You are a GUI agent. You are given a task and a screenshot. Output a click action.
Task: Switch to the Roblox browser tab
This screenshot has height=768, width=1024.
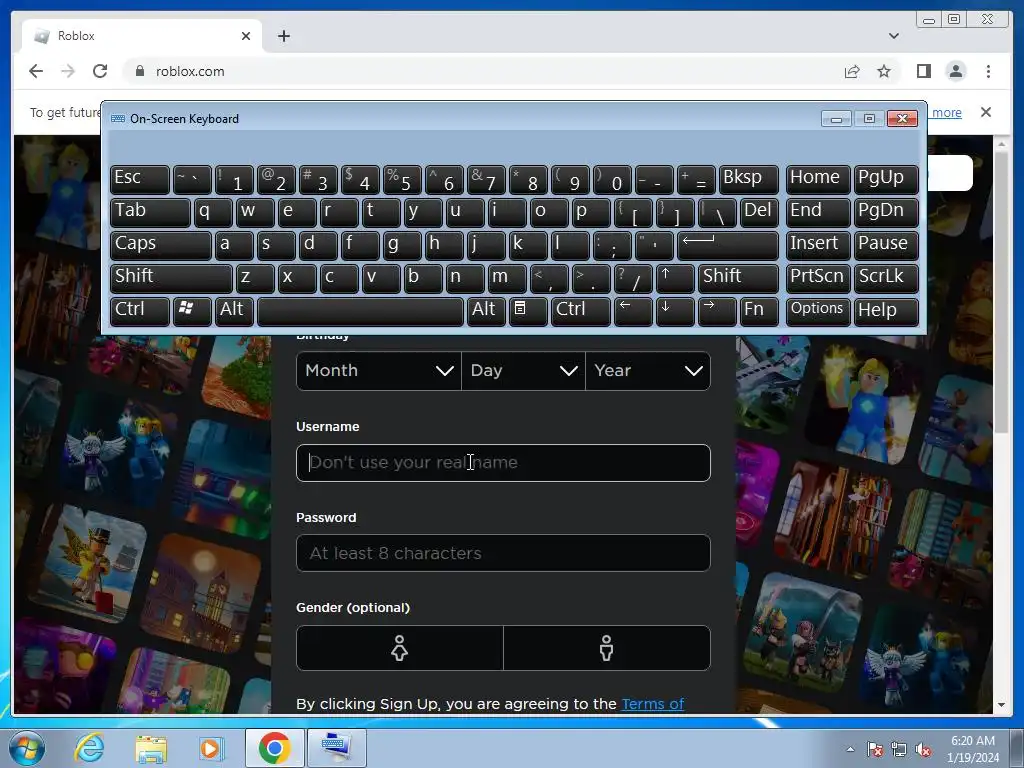tap(142, 36)
